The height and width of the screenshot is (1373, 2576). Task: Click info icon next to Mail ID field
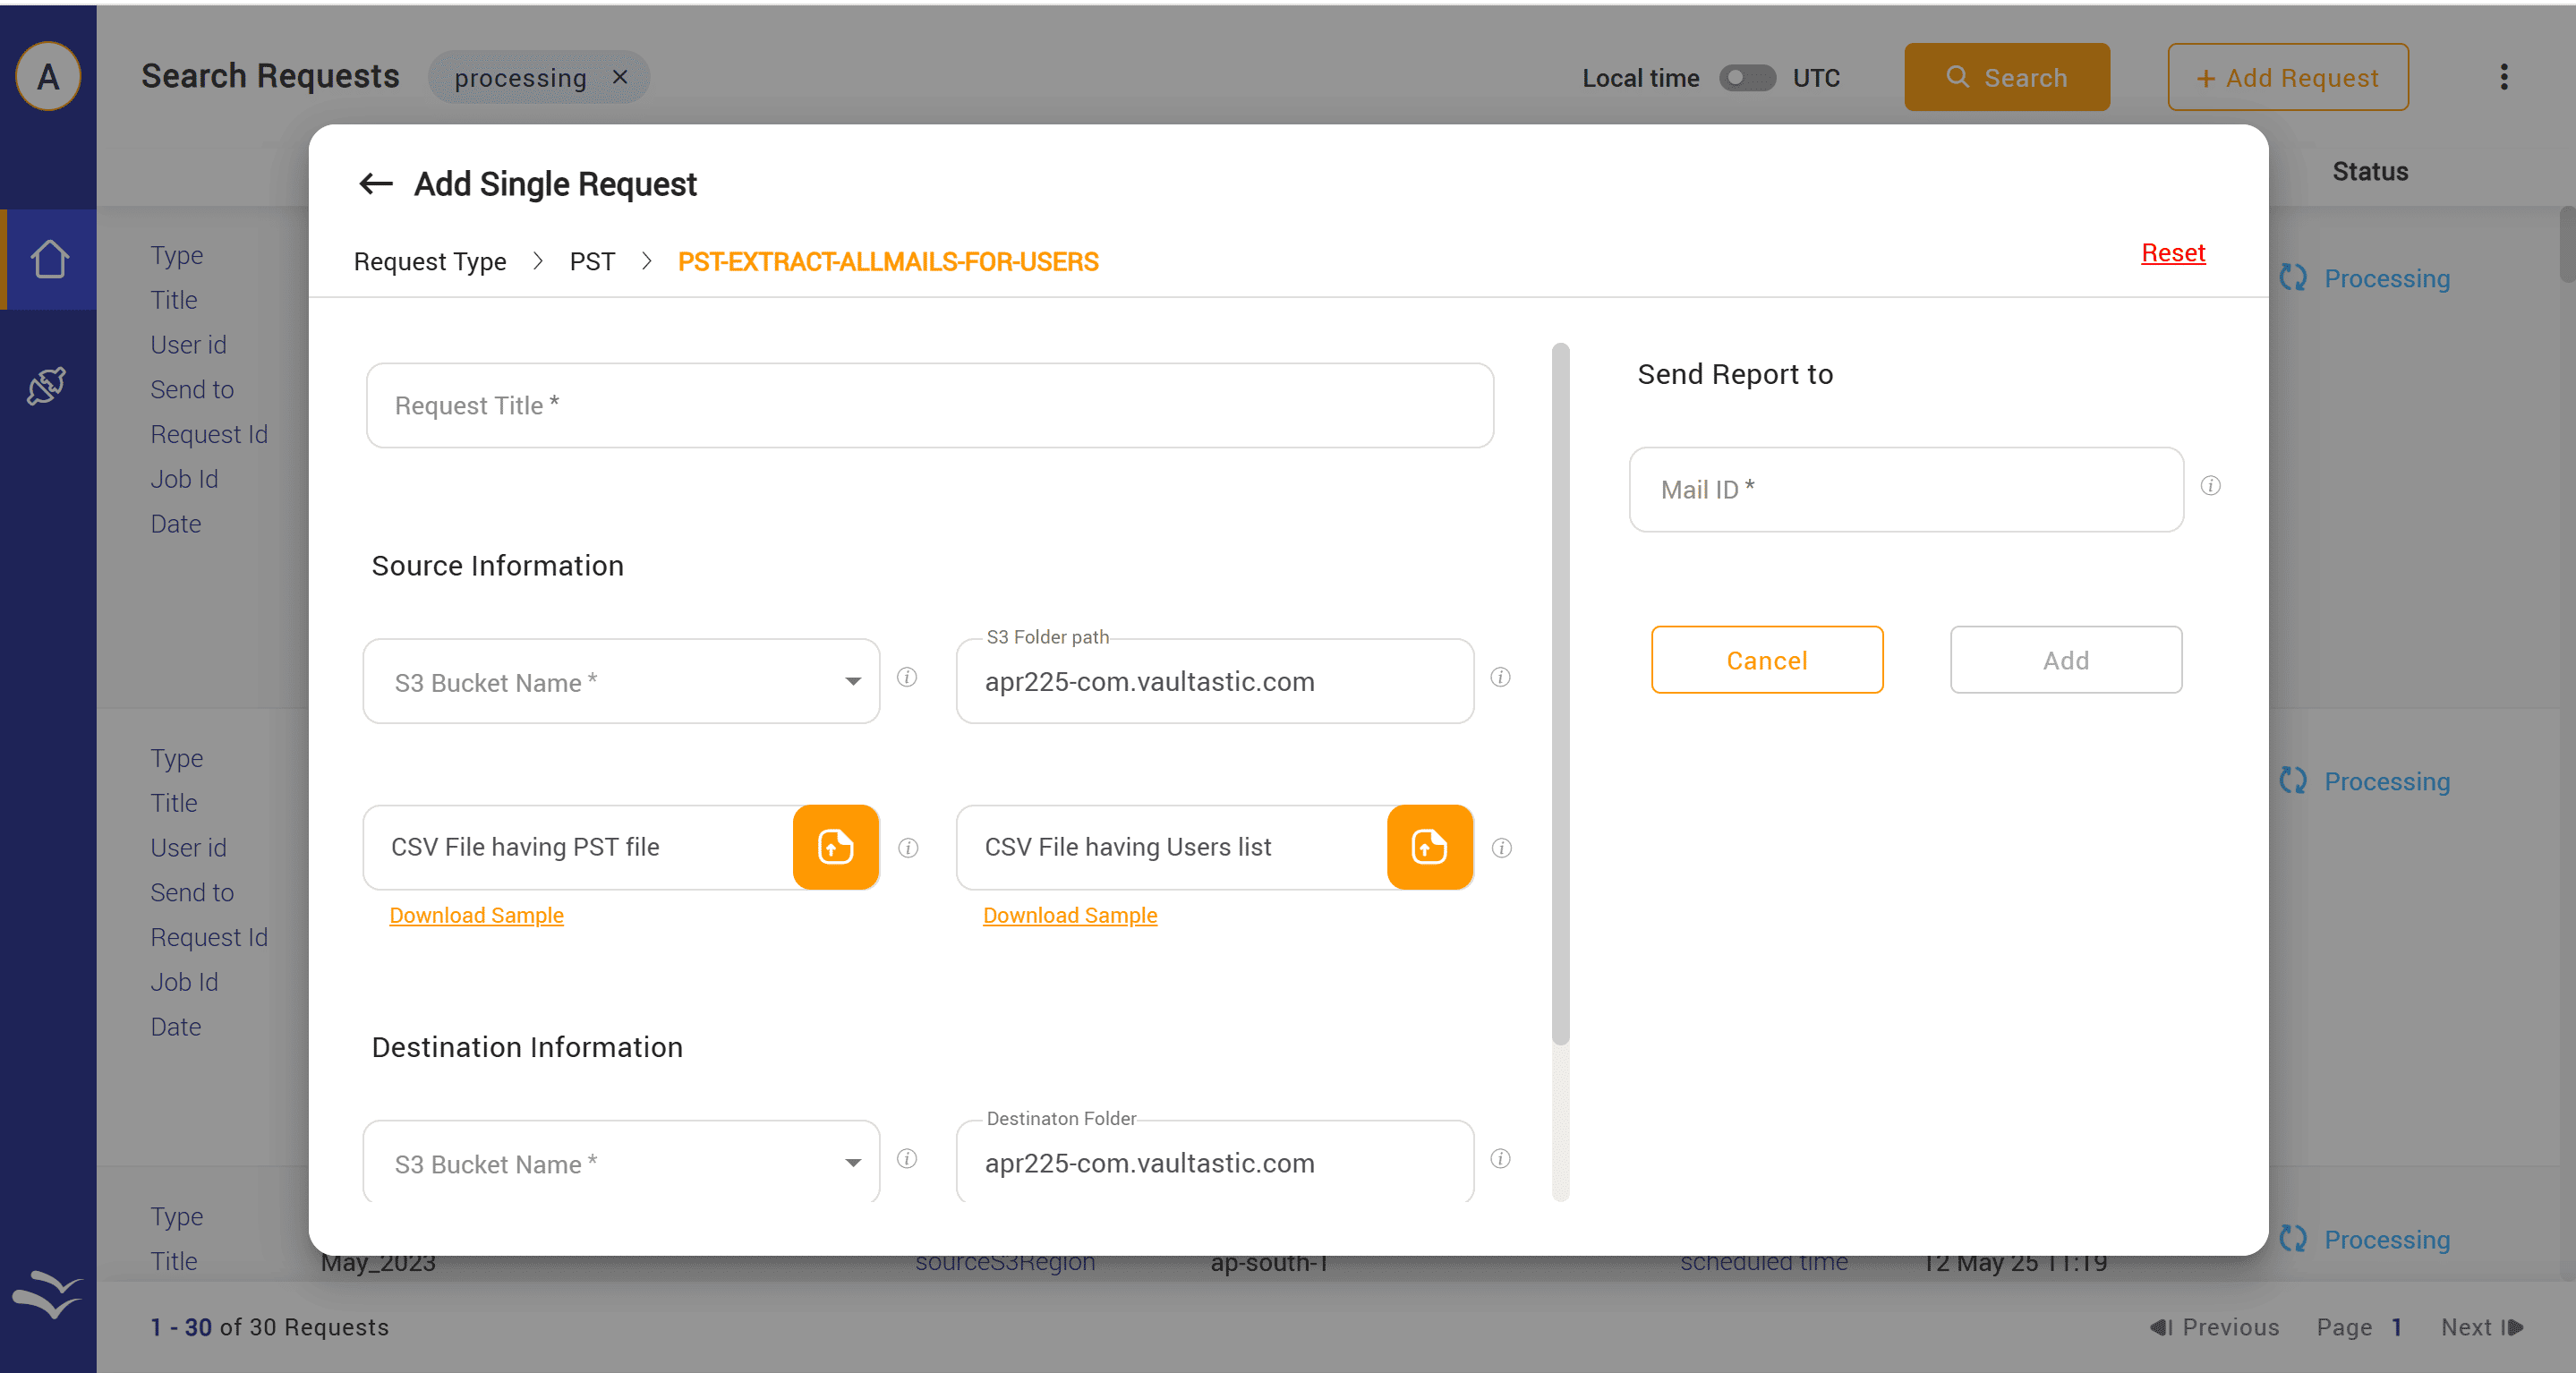[2210, 486]
